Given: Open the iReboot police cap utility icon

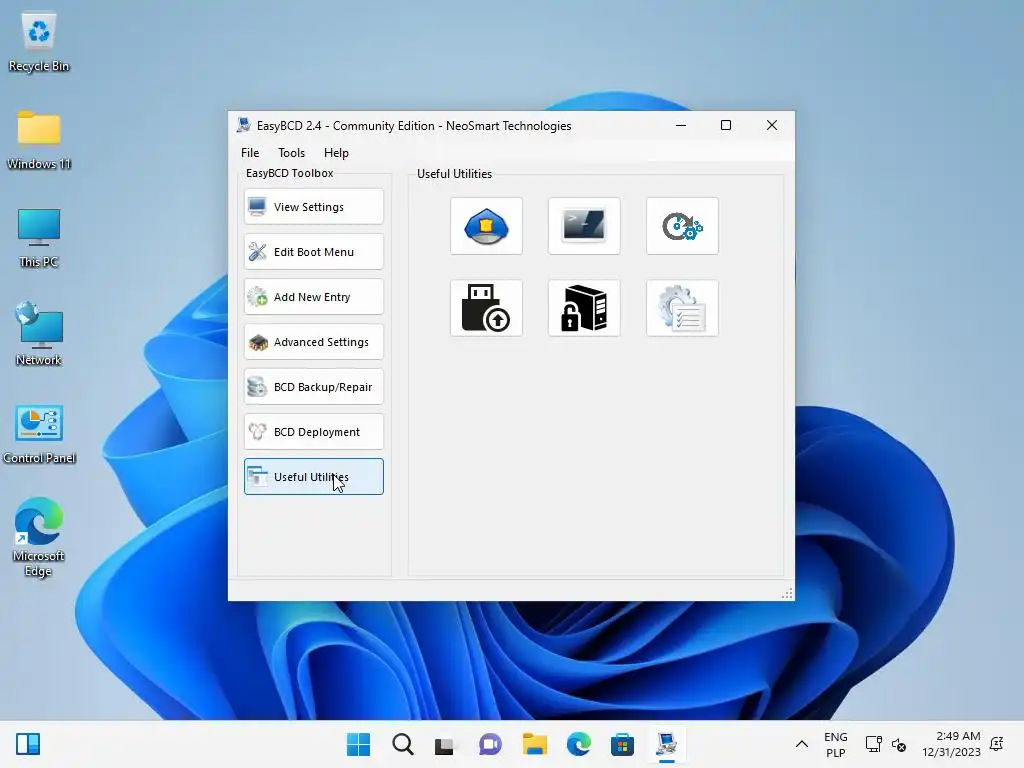Looking at the screenshot, I should 486,226.
